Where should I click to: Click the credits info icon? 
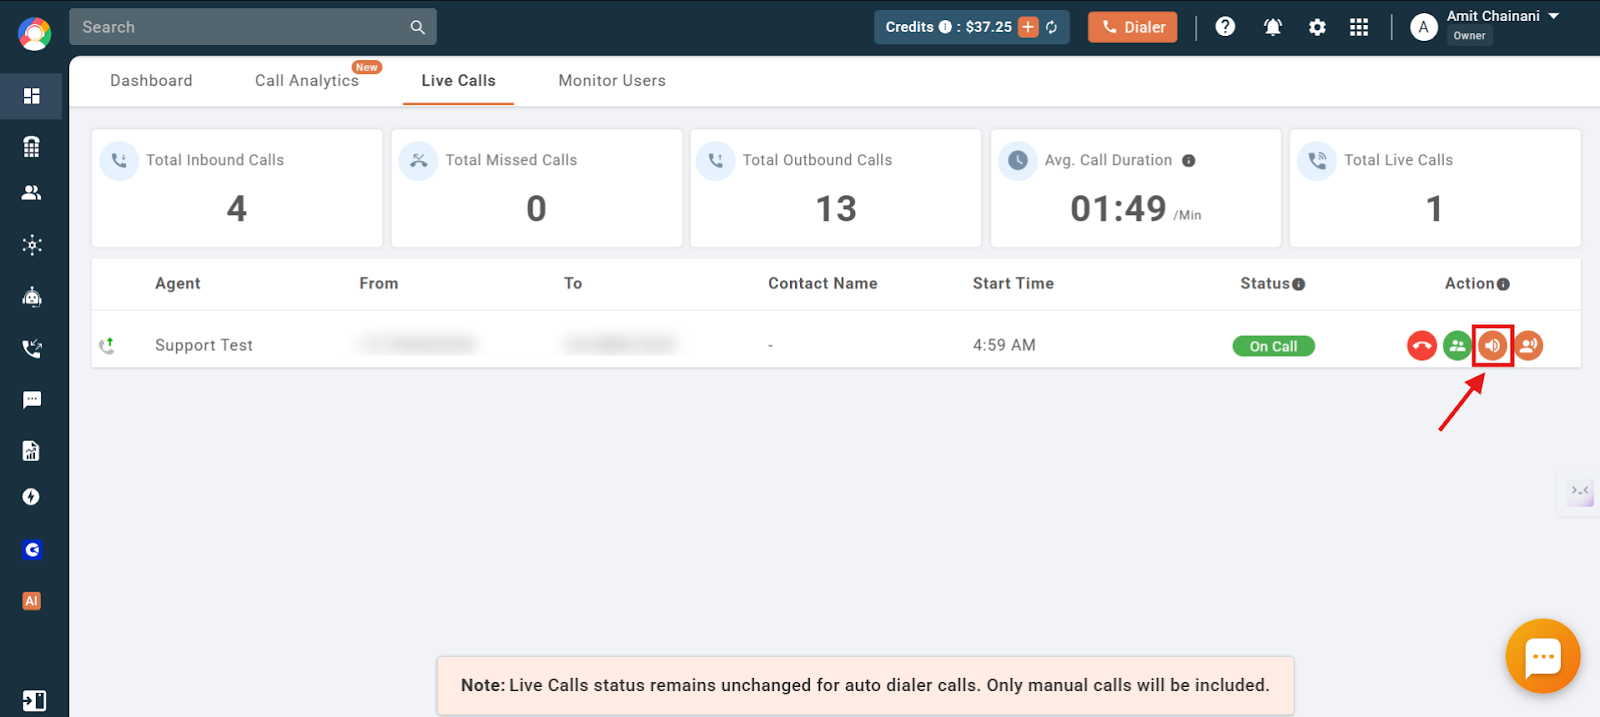945,27
